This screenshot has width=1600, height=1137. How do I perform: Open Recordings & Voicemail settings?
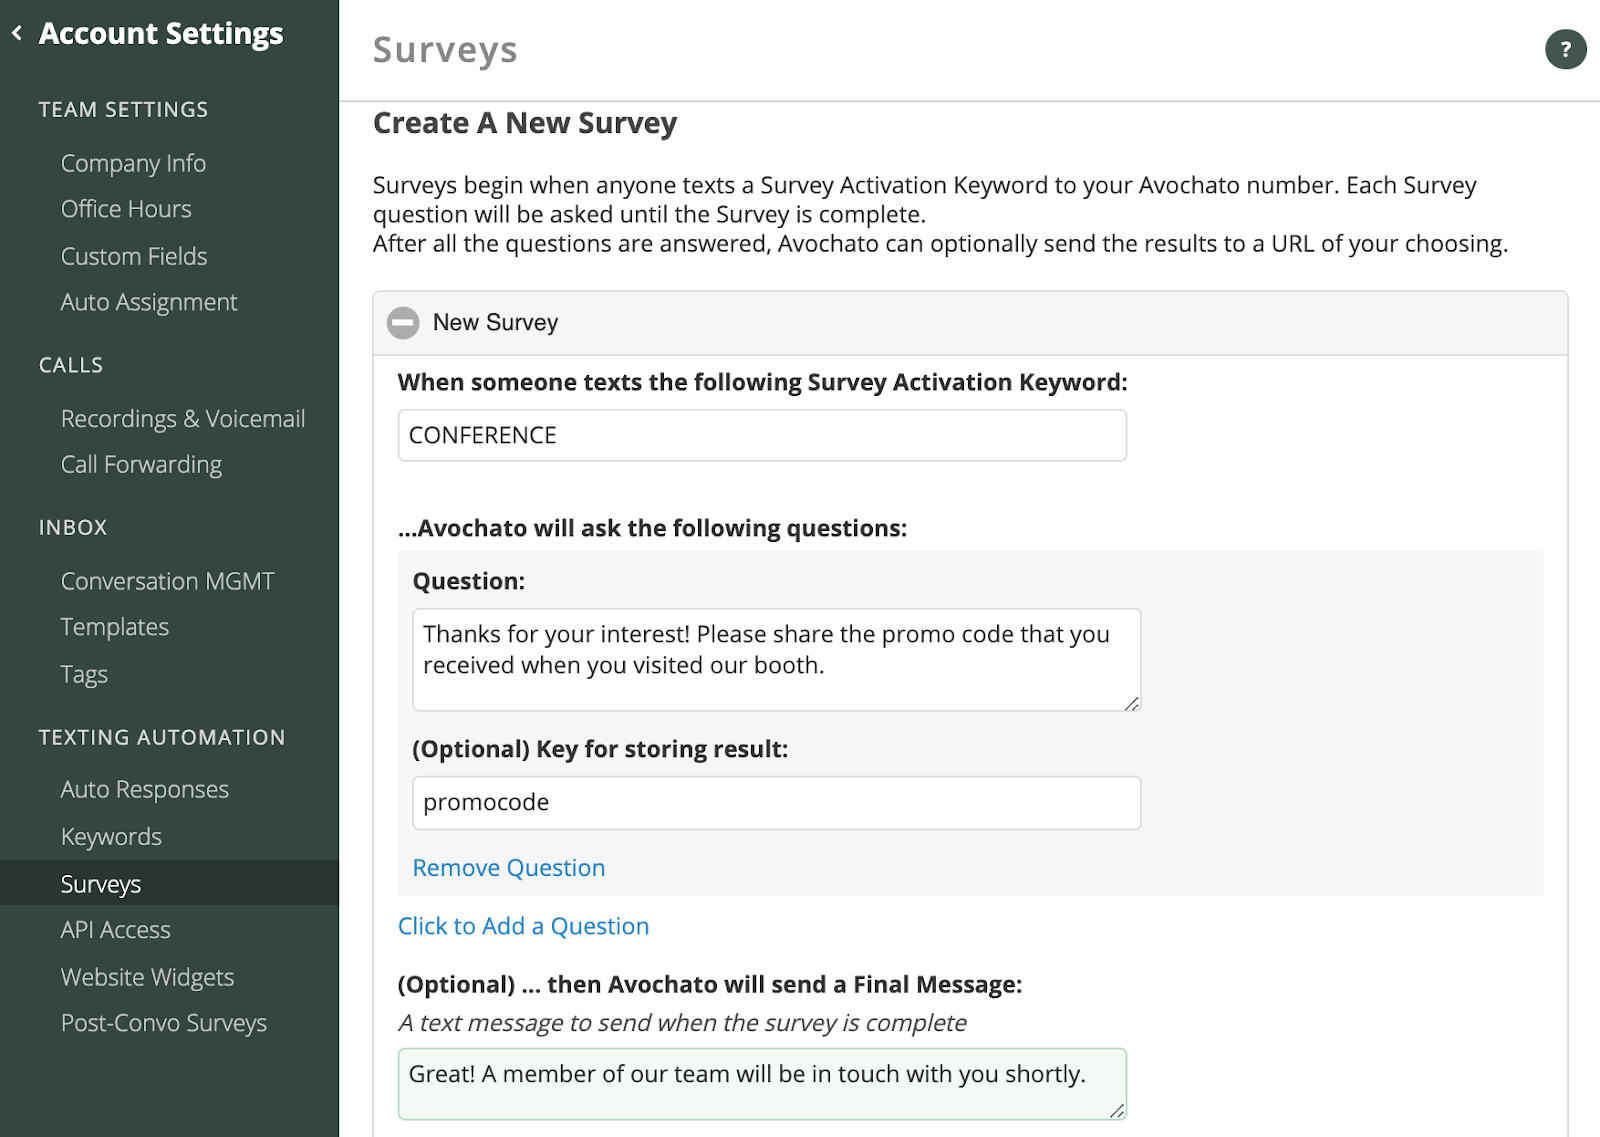(183, 418)
